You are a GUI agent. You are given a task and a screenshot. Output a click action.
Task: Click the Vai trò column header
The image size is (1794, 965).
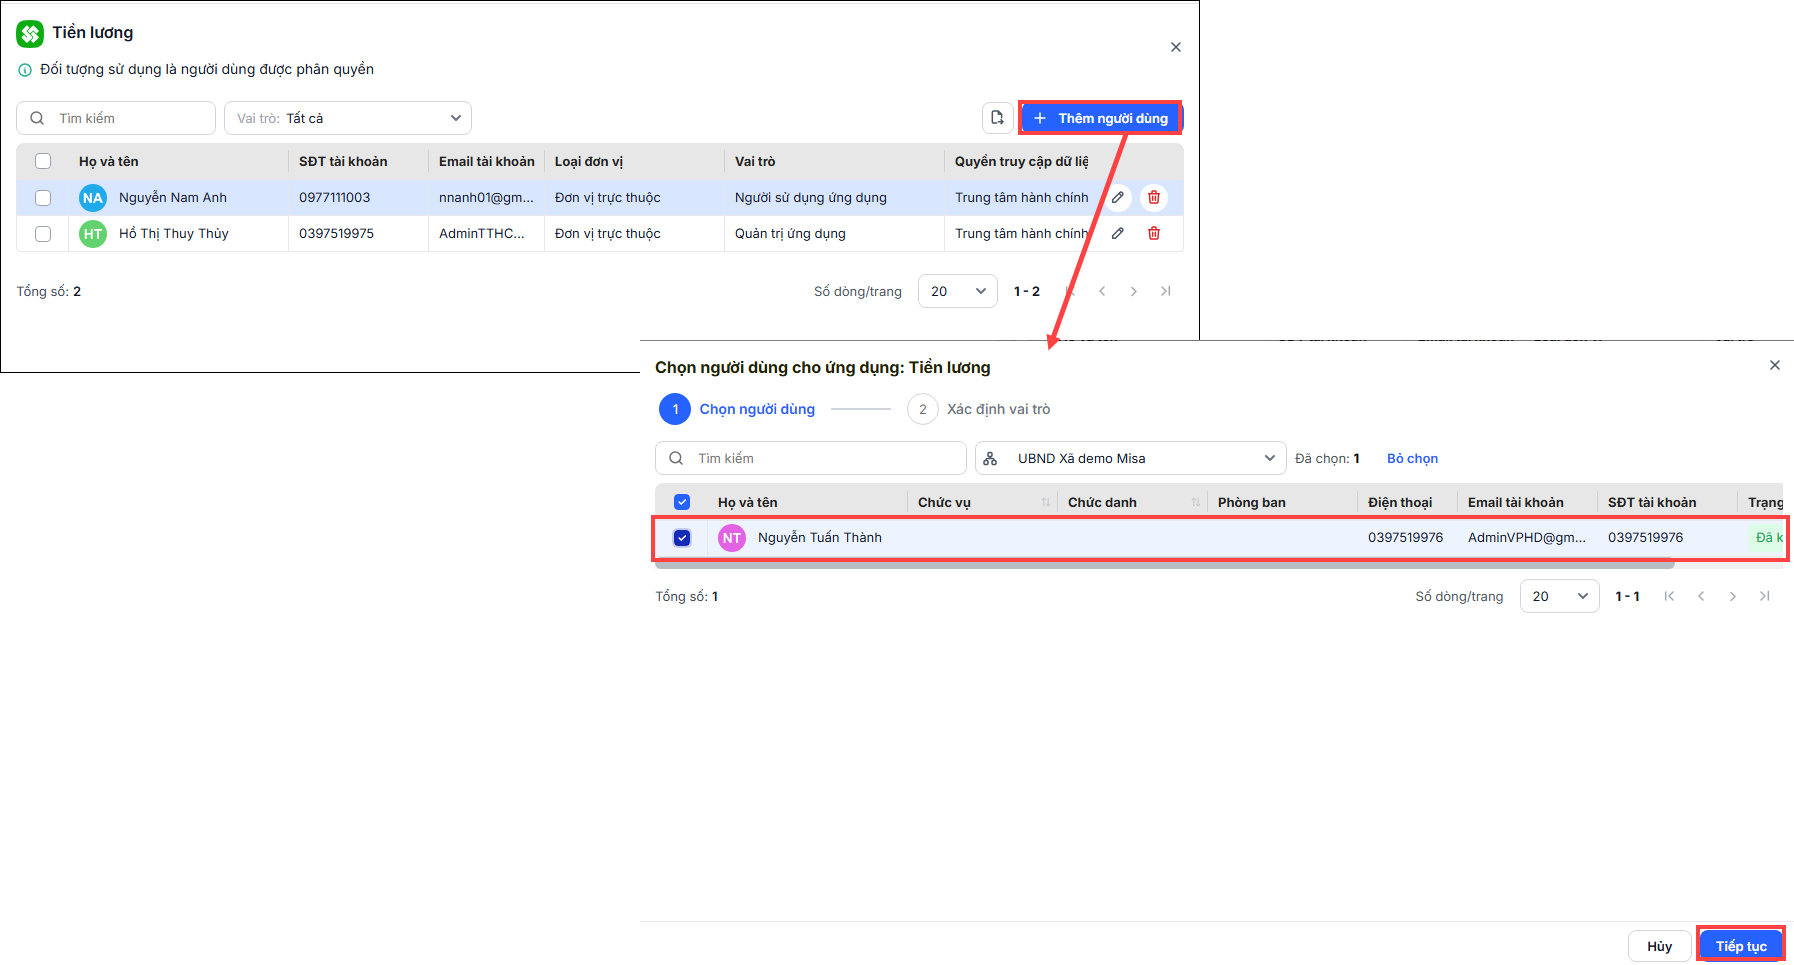point(755,161)
